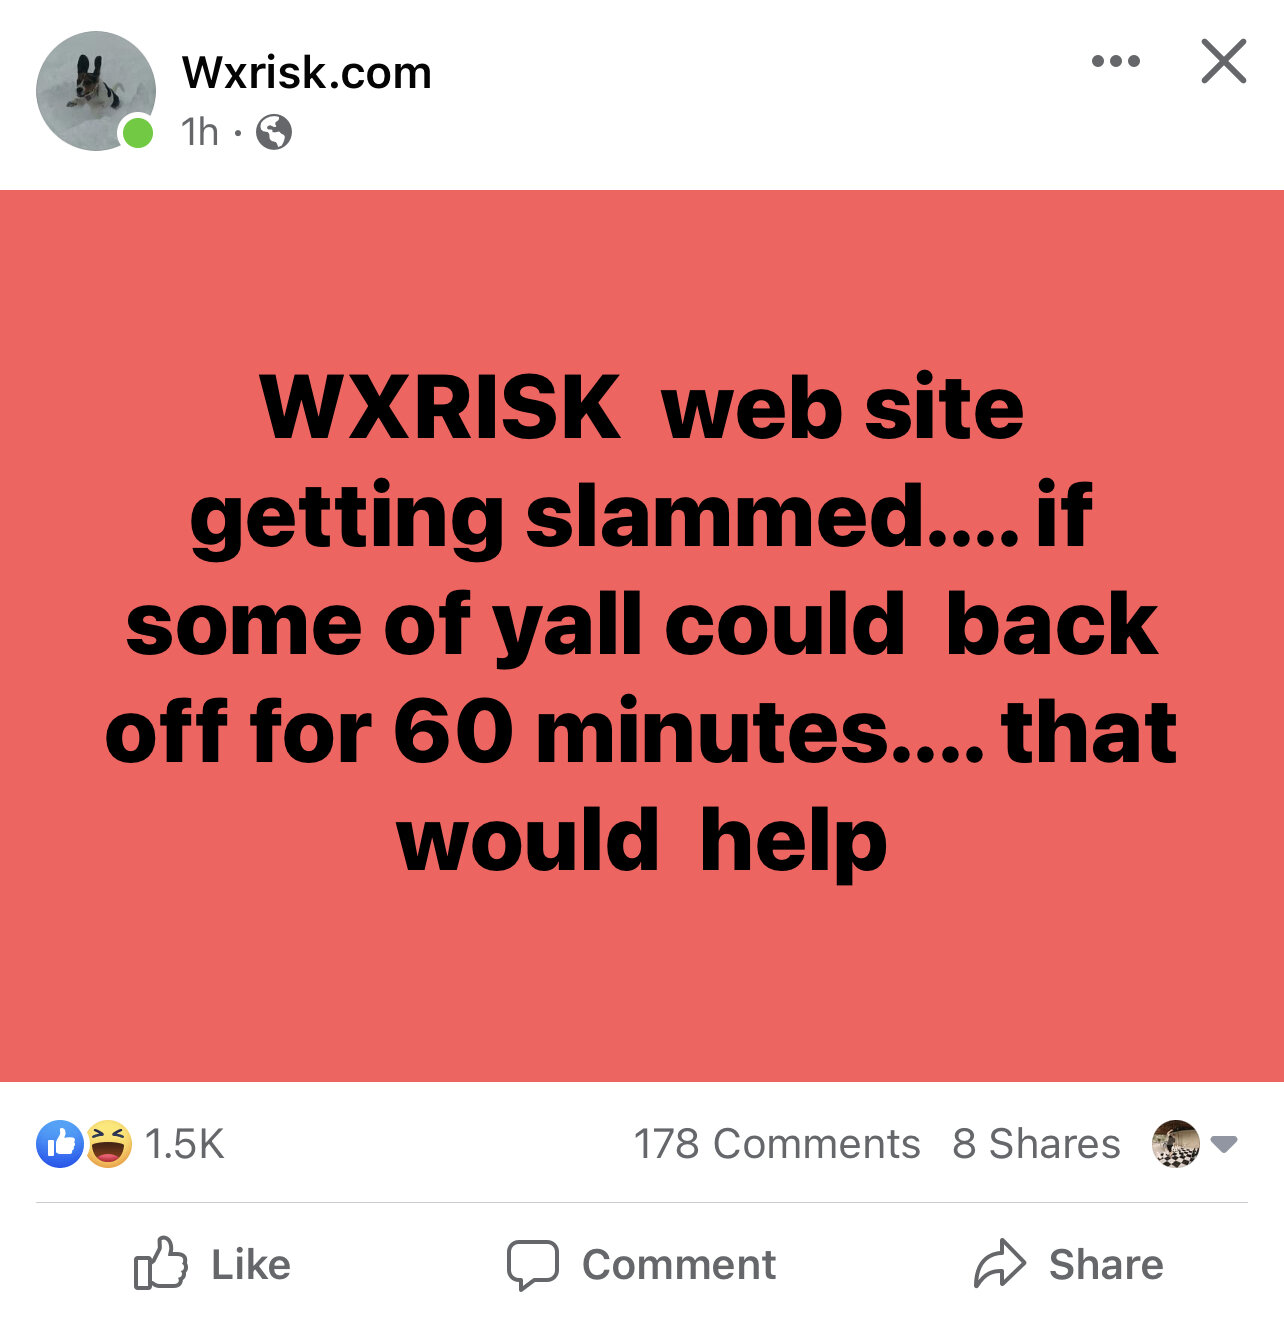Click the Wxrisk.com profile picture
This screenshot has height=1321, width=1284.
(x=96, y=91)
